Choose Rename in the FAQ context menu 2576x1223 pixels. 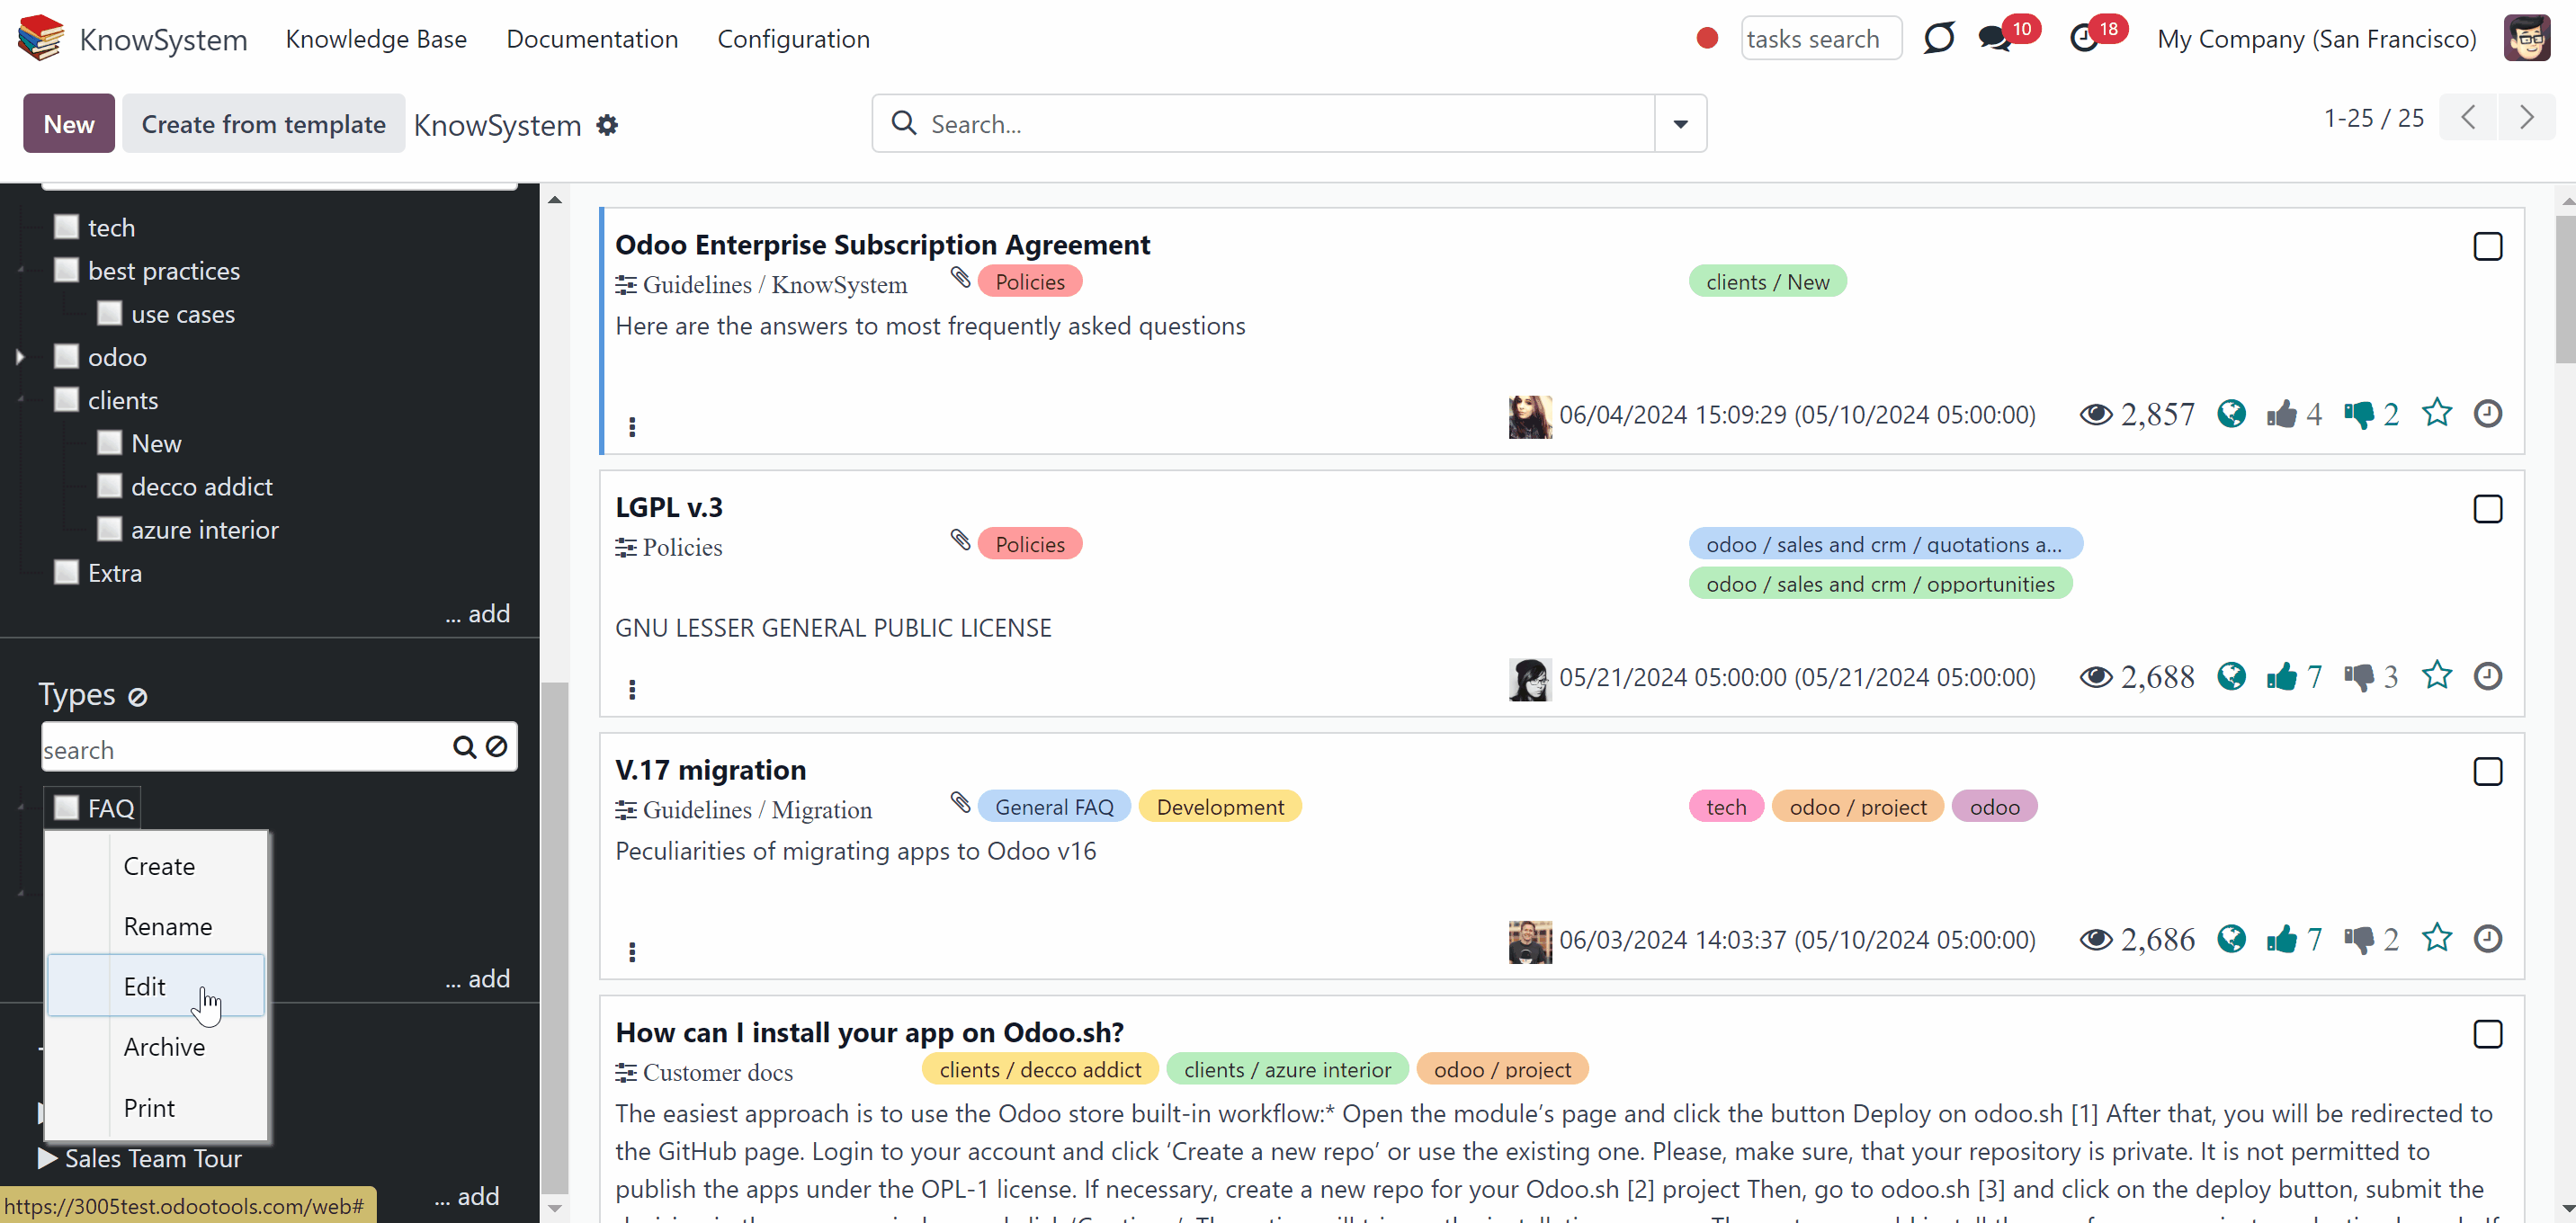pos(157,926)
